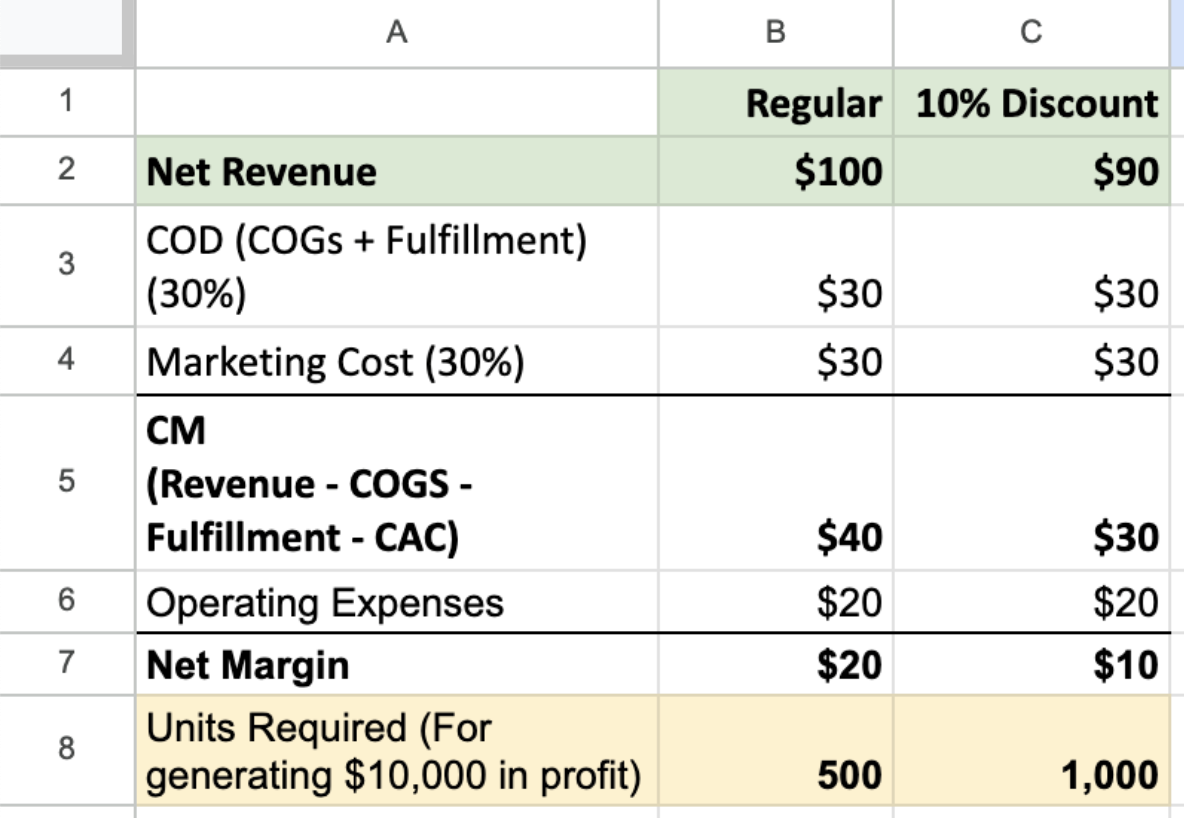Select the 1,000 units cell
Screen dimensions: 1184x818
click(1031, 749)
